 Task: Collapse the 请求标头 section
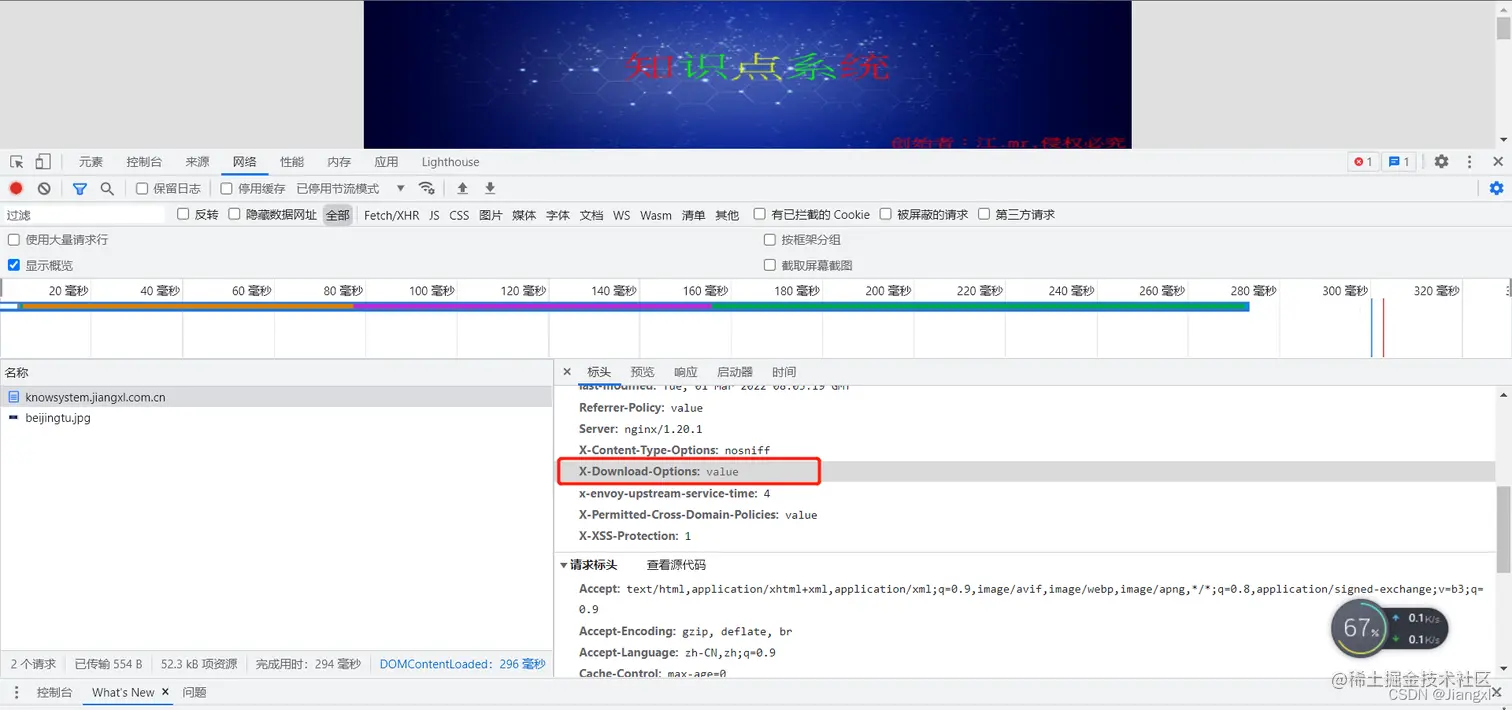tap(564, 564)
